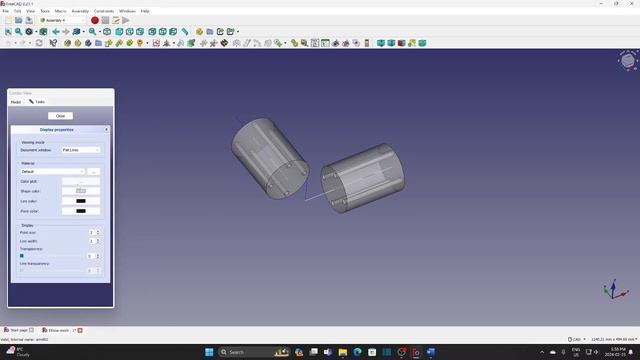Open the Draw style round icon
This screenshot has height=360, width=640.
(29, 31)
